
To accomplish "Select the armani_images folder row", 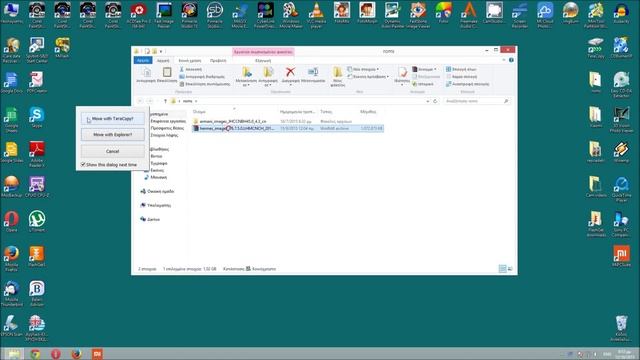I will pyautogui.click(x=288, y=121).
